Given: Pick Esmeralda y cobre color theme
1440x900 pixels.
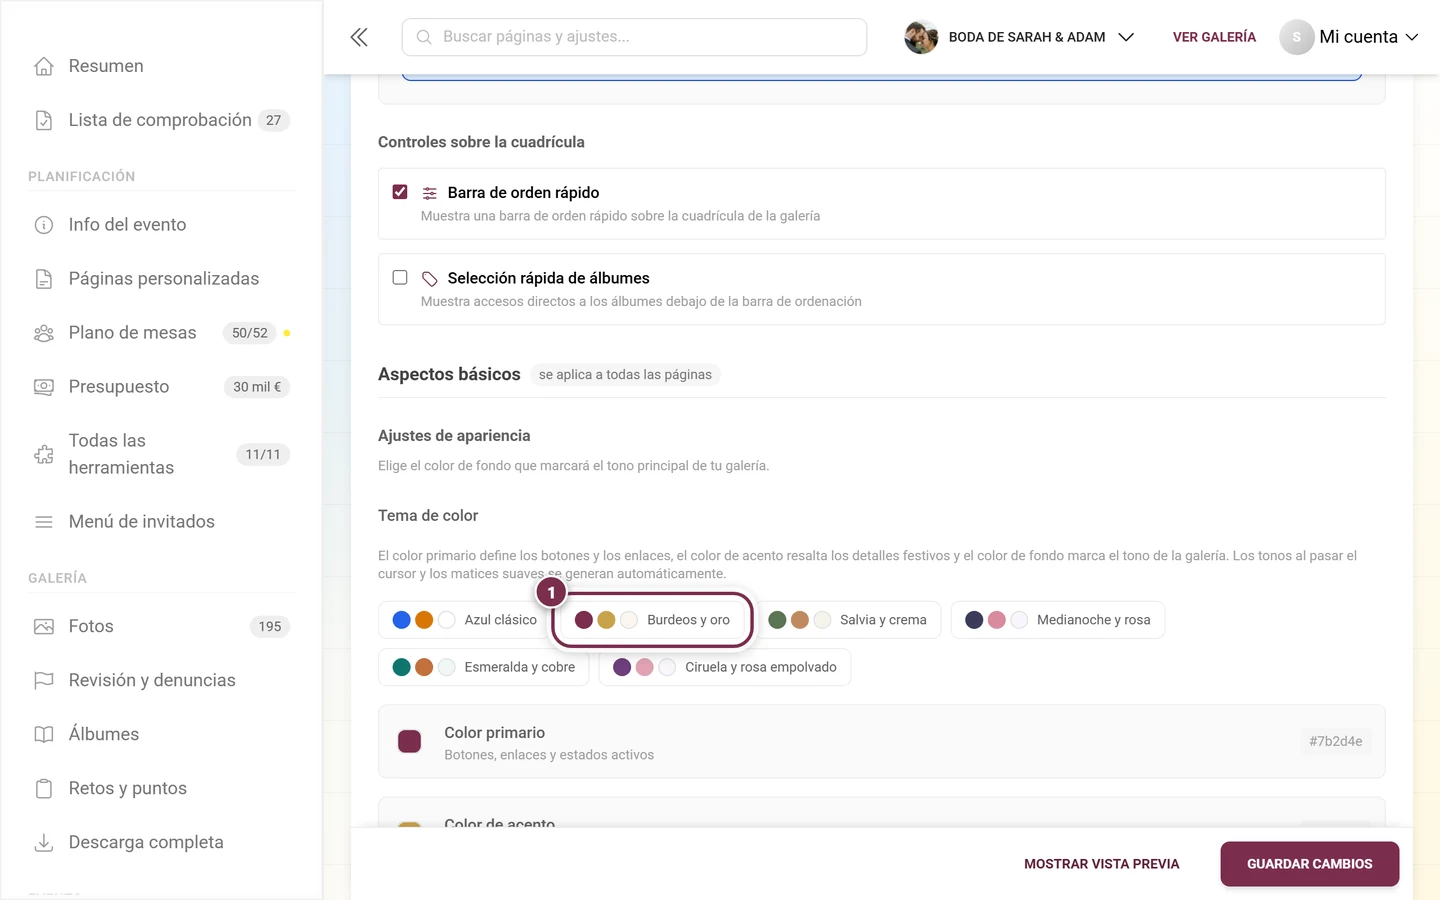Looking at the screenshot, I should click(x=484, y=667).
